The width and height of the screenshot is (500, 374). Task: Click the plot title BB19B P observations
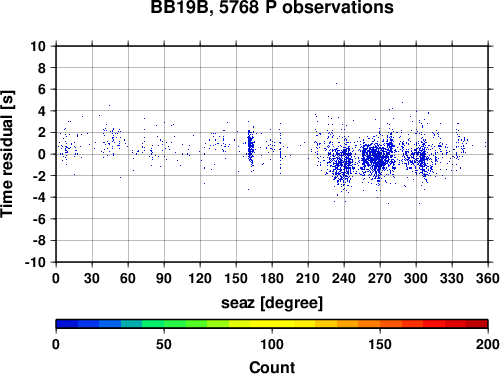click(x=272, y=7)
